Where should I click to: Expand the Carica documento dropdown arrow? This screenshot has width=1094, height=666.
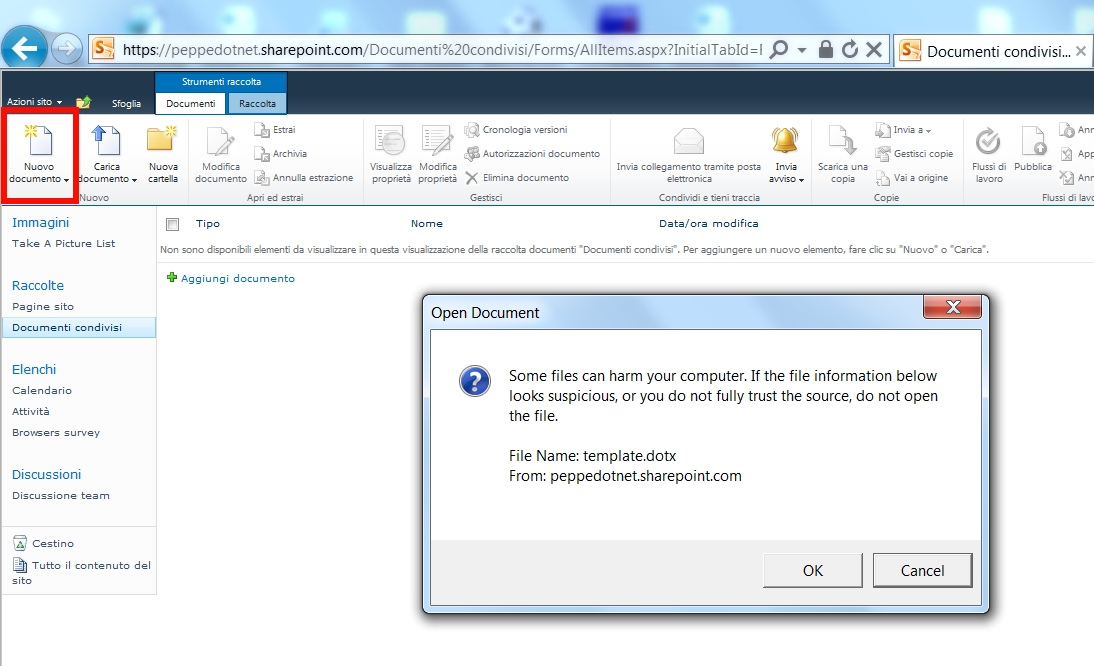coord(134,180)
